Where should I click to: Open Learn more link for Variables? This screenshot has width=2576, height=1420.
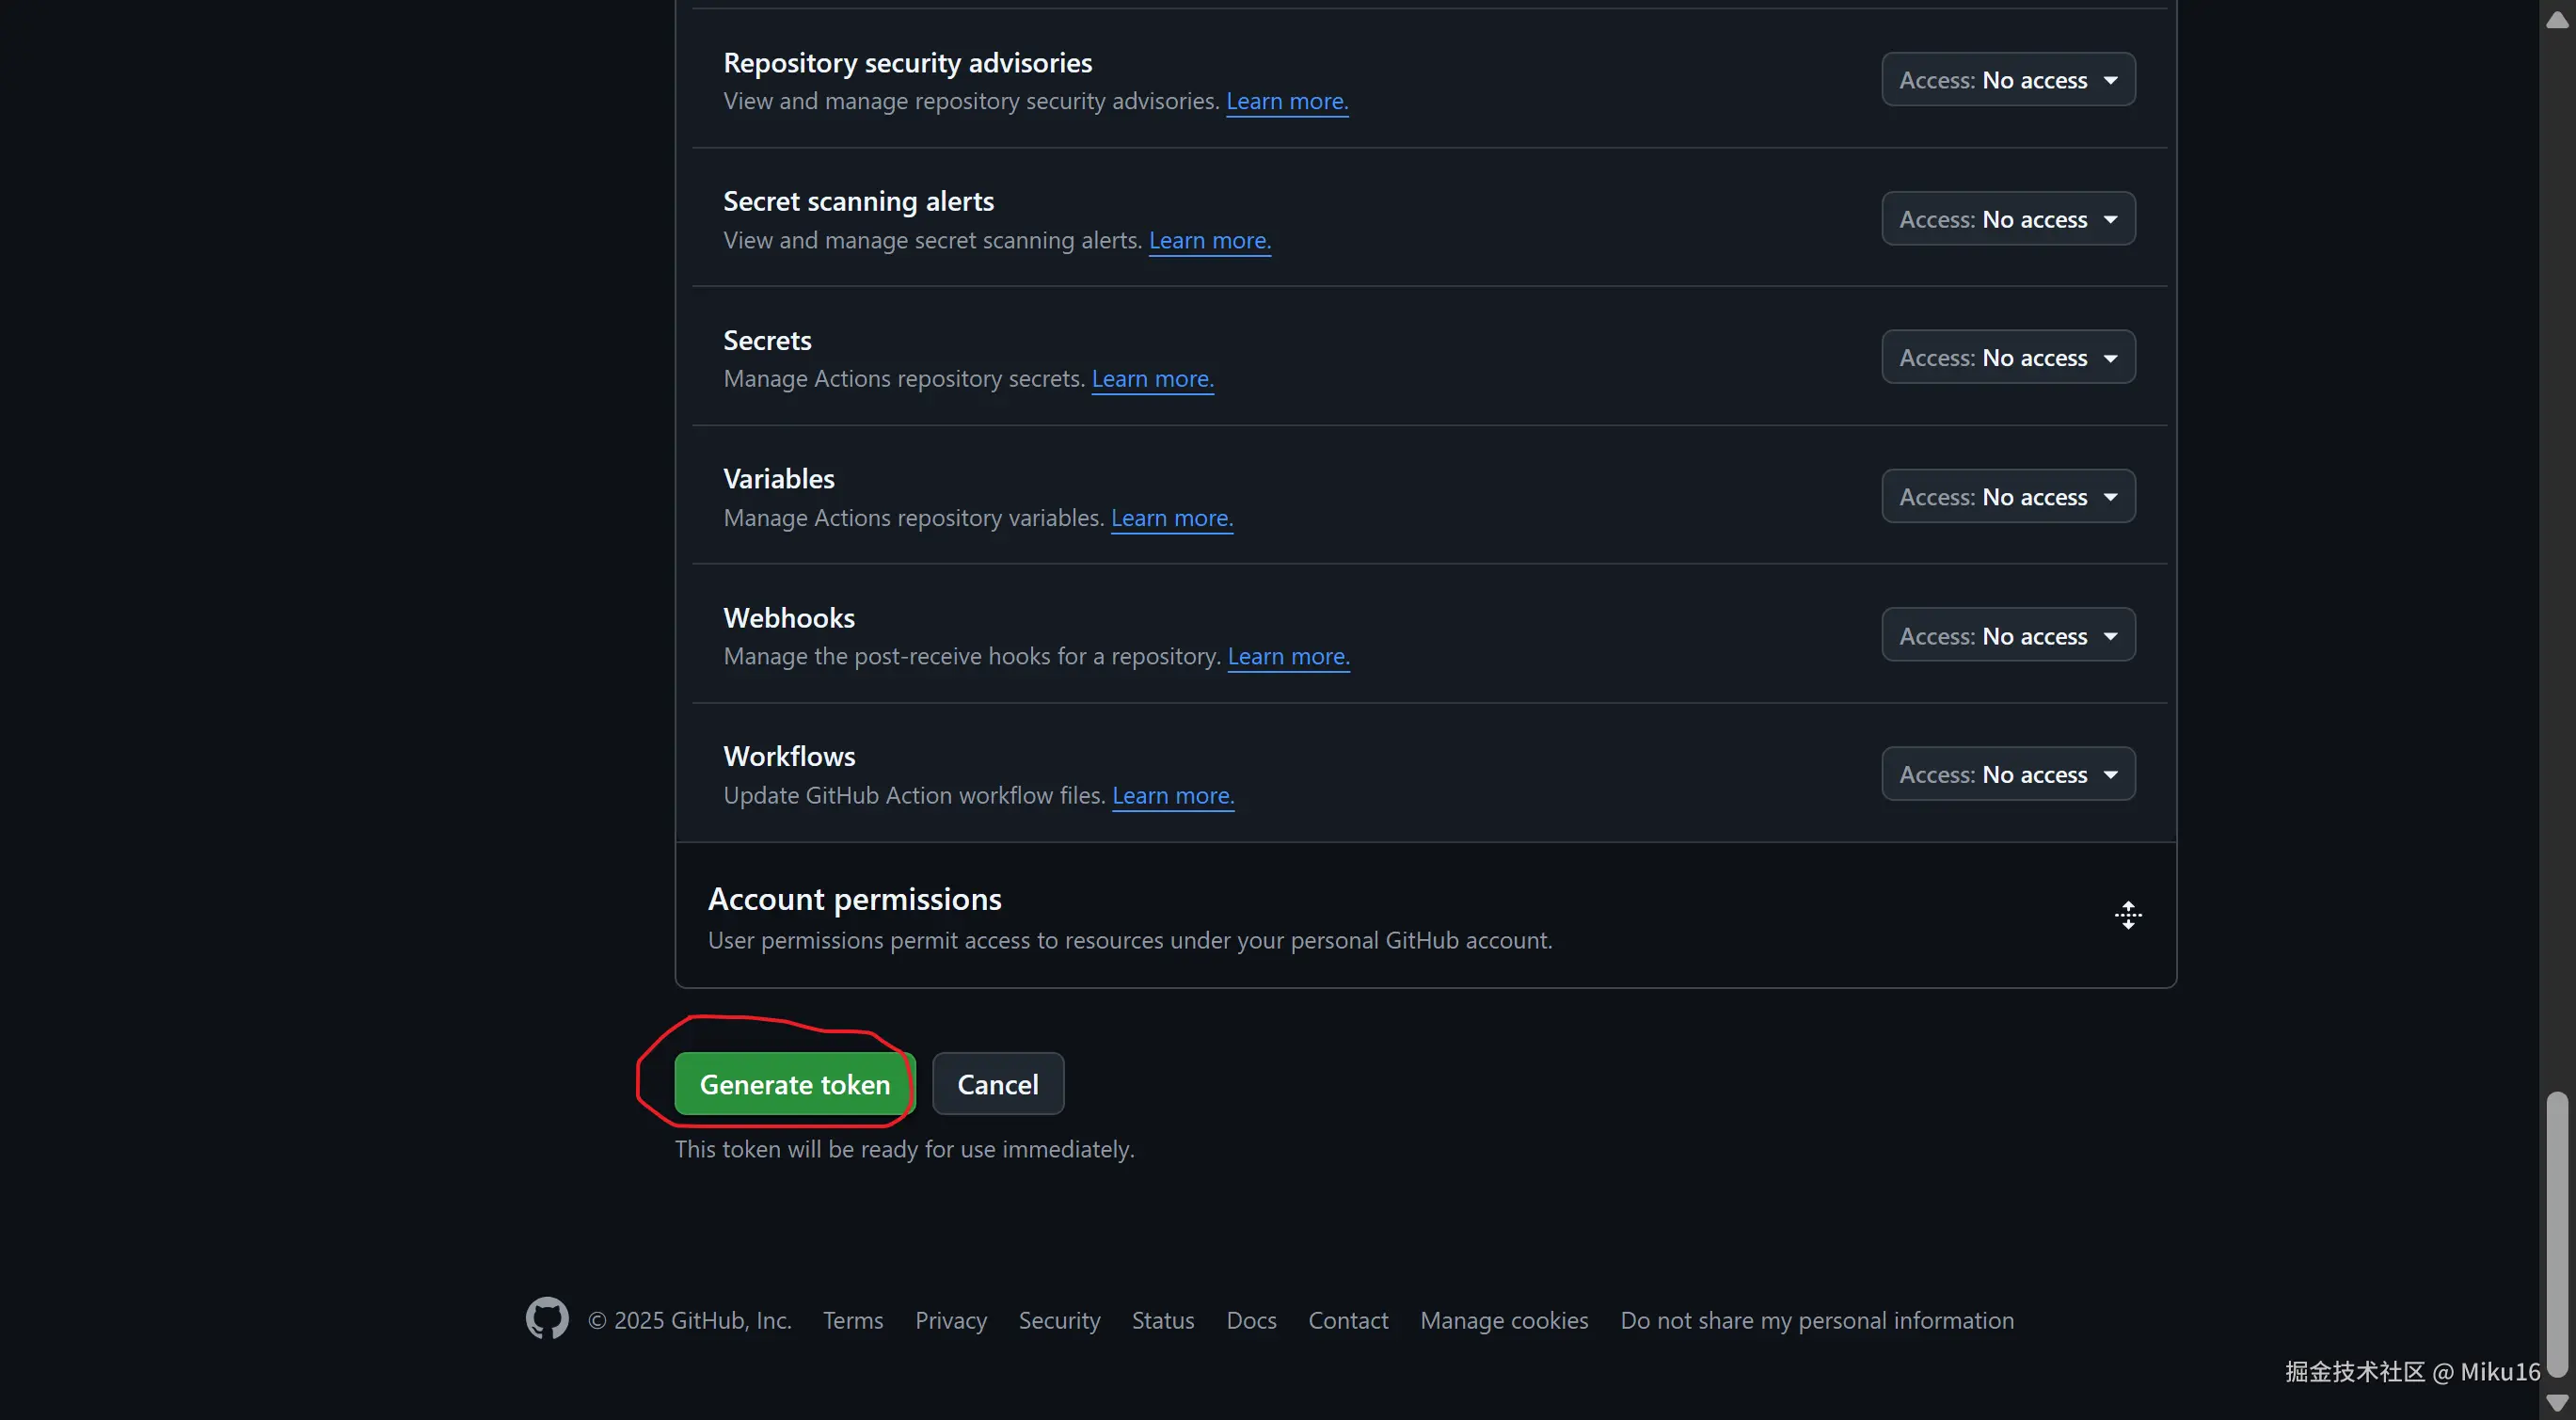click(1172, 518)
